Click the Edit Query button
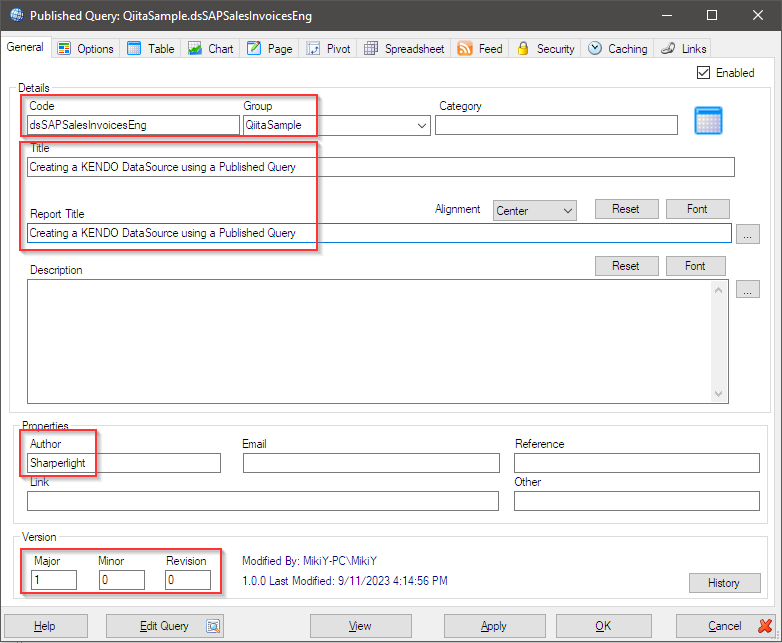Viewport: 782px width, 643px height. (165, 626)
